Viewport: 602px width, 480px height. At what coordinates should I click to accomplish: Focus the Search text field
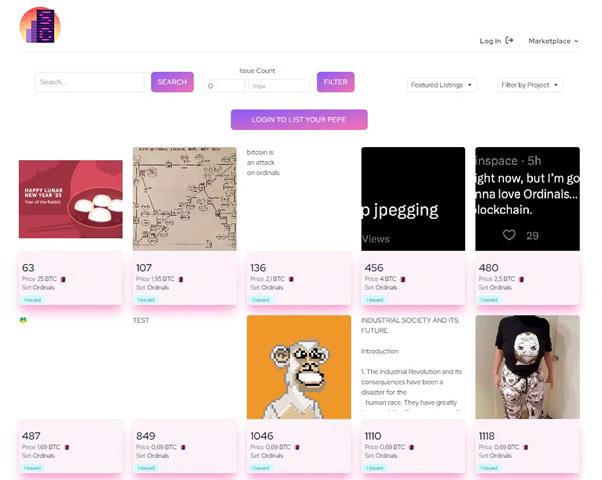(90, 82)
